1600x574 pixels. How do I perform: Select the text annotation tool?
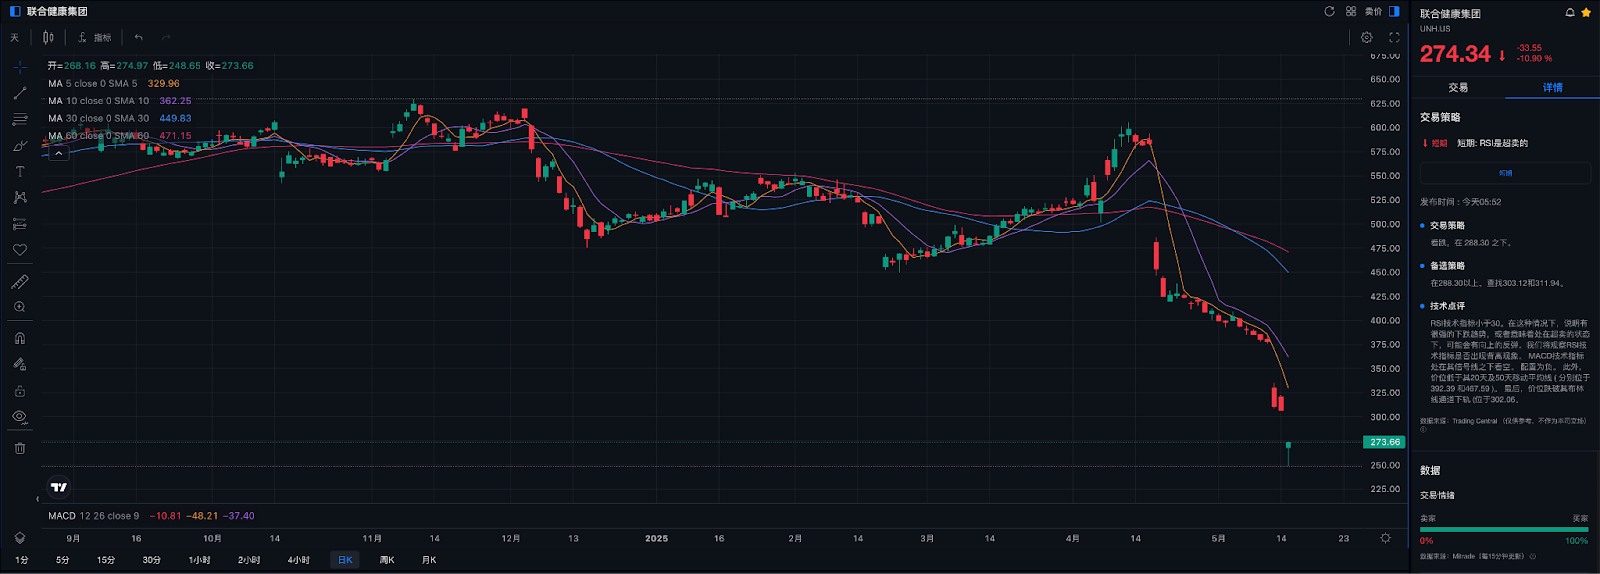pyautogui.click(x=19, y=172)
